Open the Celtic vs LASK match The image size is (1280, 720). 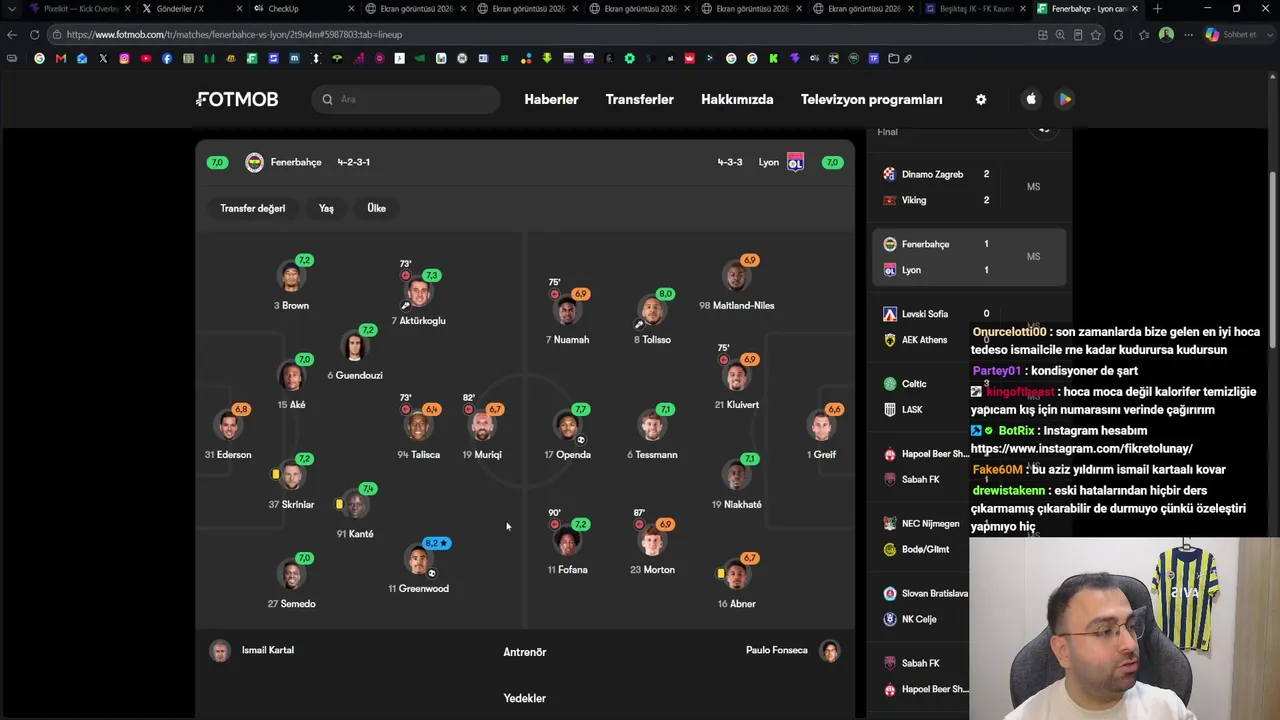[969, 397]
